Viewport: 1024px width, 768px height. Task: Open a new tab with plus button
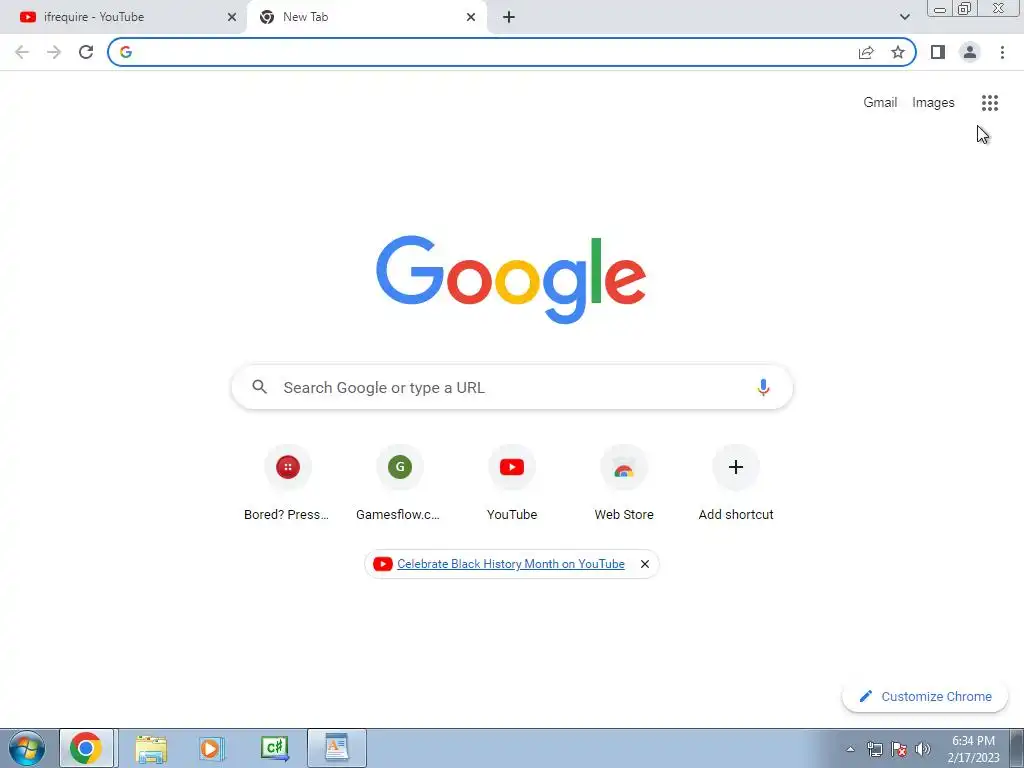[509, 17]
